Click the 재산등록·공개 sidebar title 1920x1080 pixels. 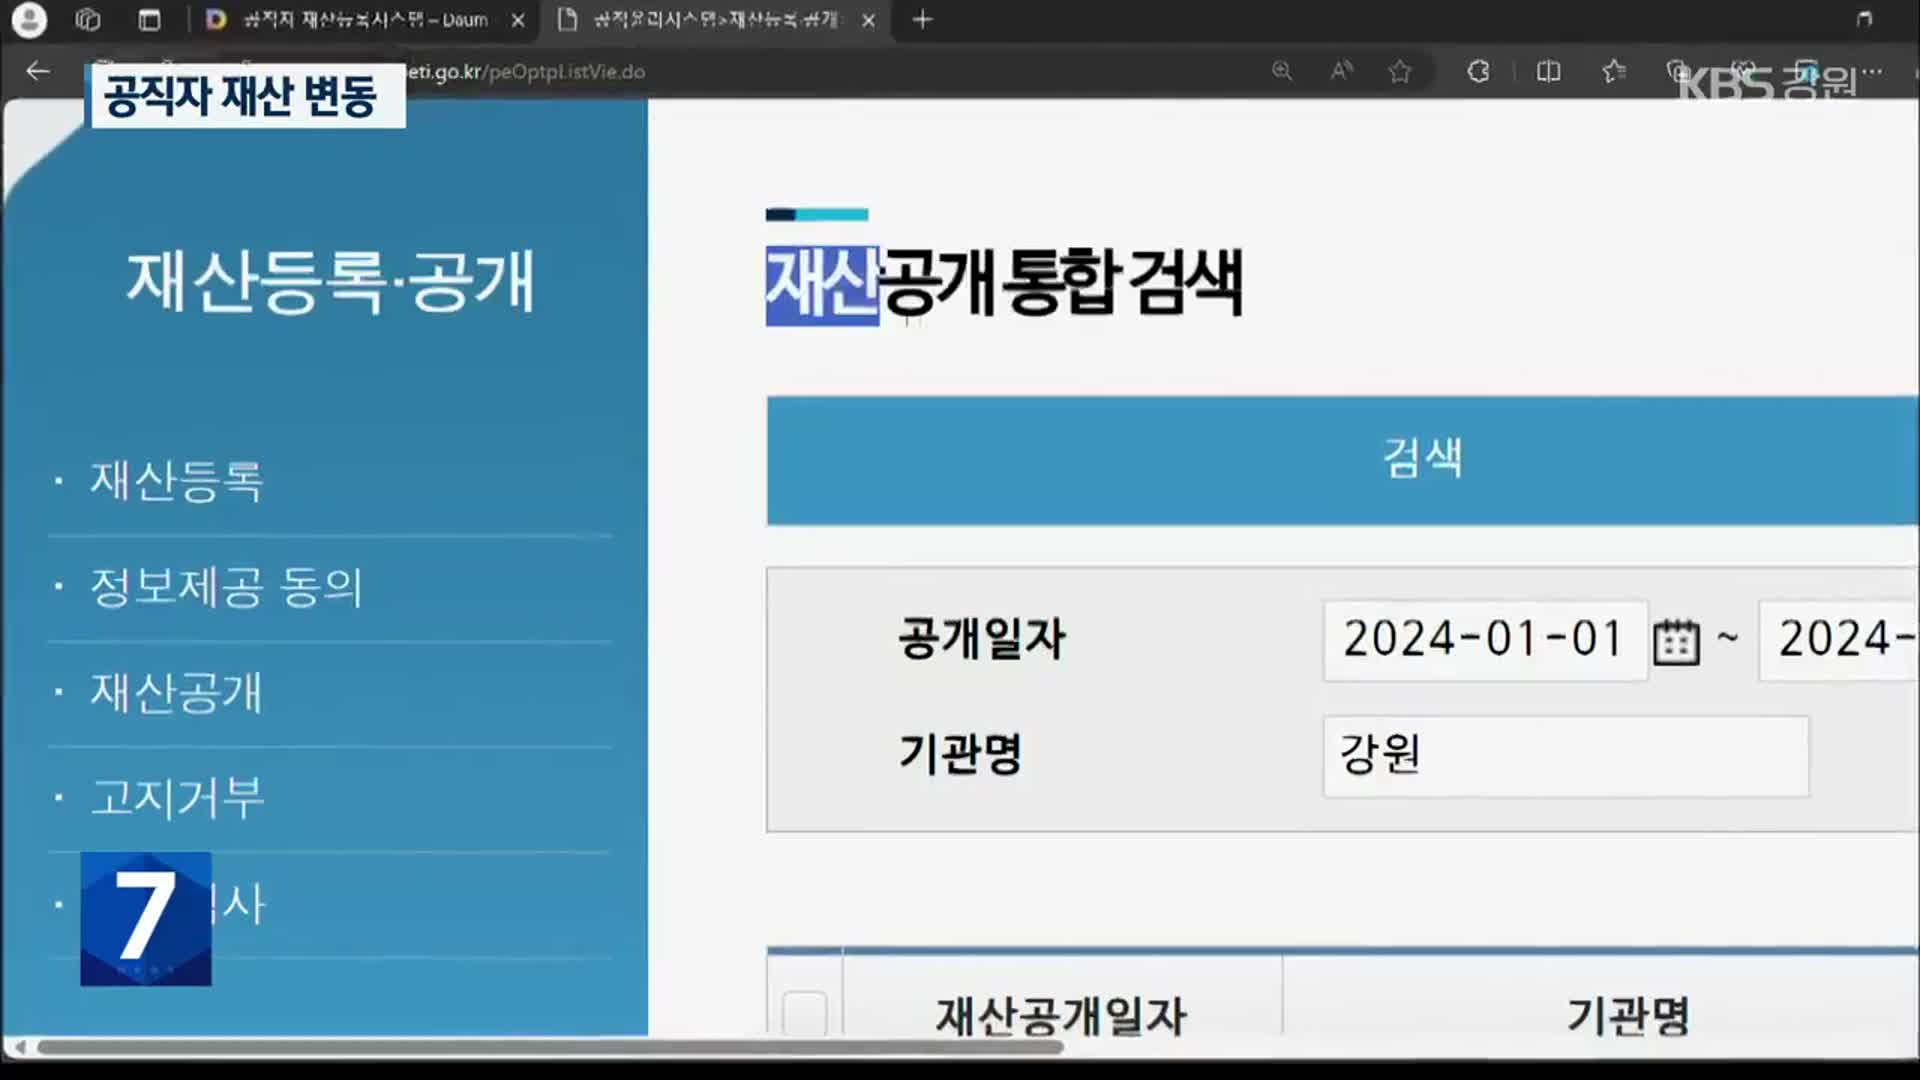pos(331,281)
